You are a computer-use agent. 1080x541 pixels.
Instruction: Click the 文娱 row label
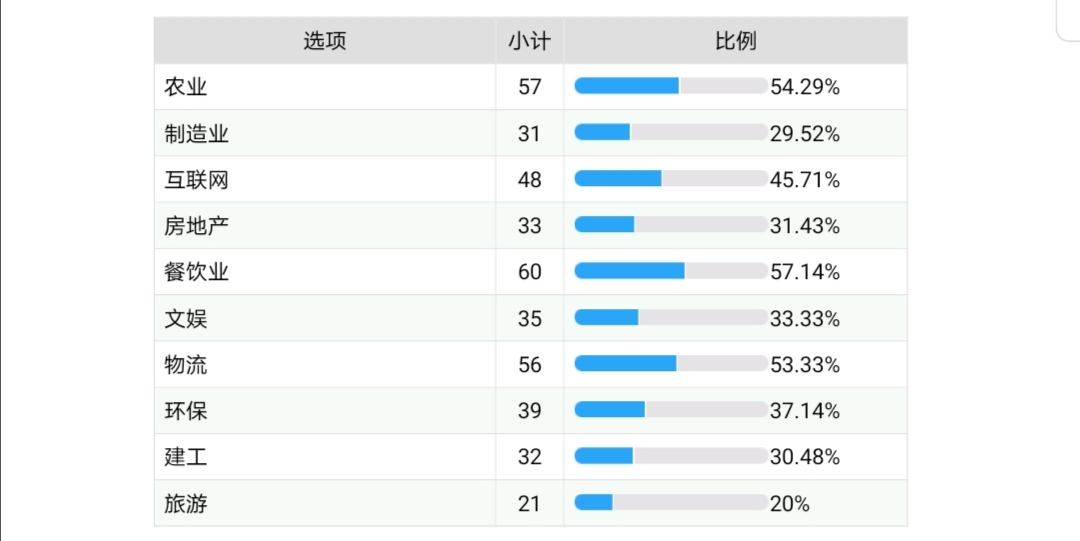185,318
